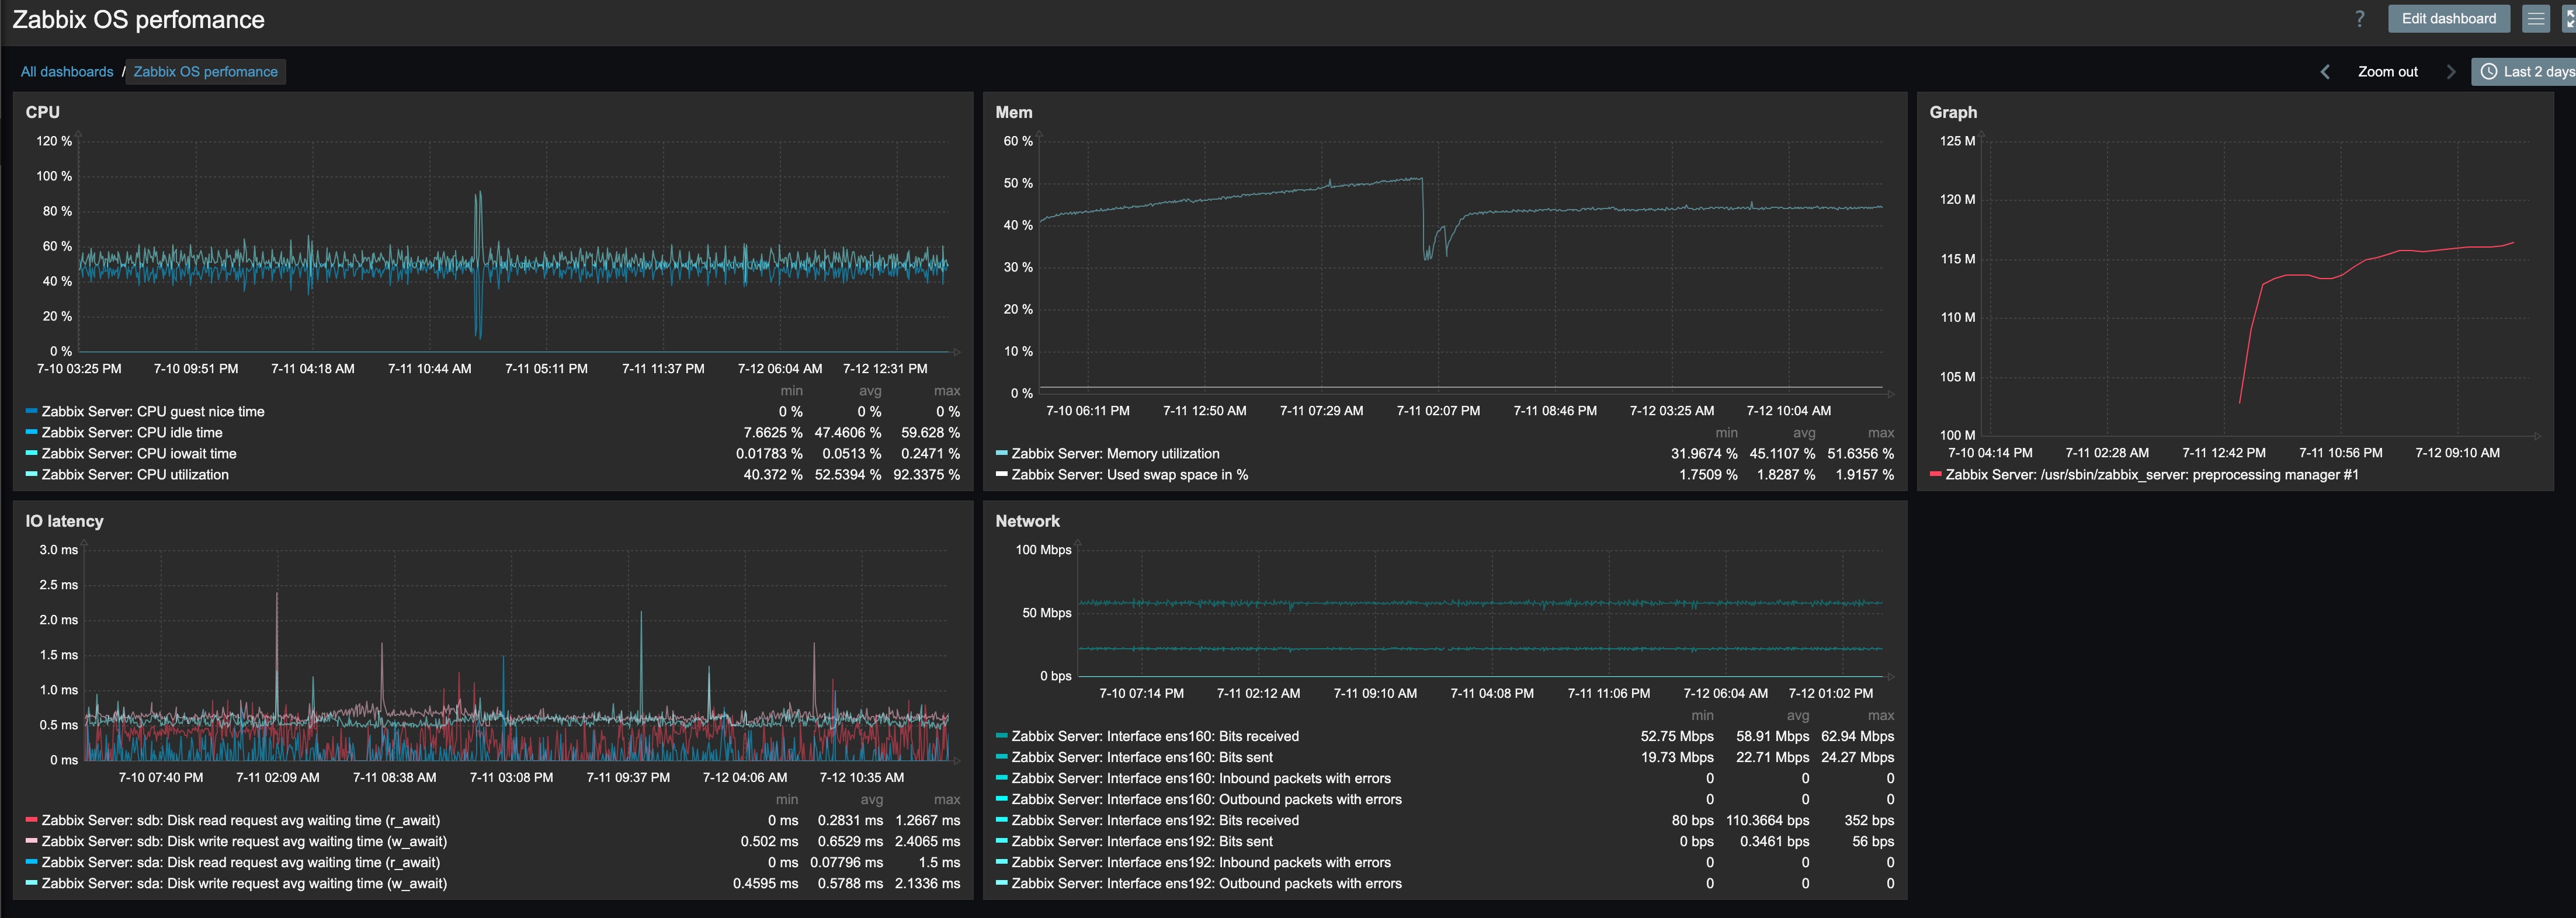Select ens160 Outbound packets with errors legend

pos(1206,799)
